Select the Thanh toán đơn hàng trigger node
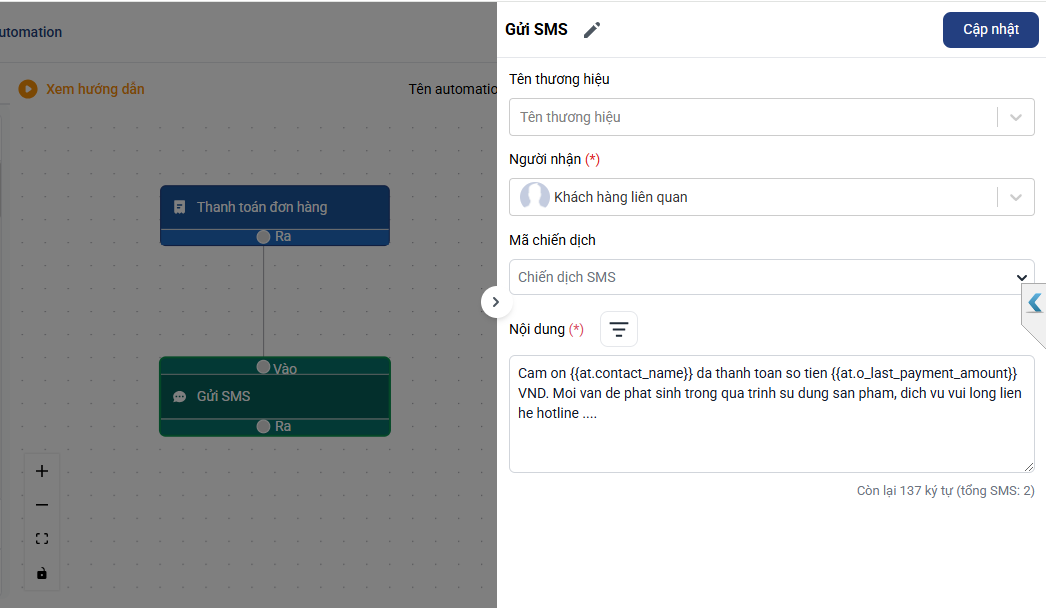1046x608 pixels. point(275,207)
